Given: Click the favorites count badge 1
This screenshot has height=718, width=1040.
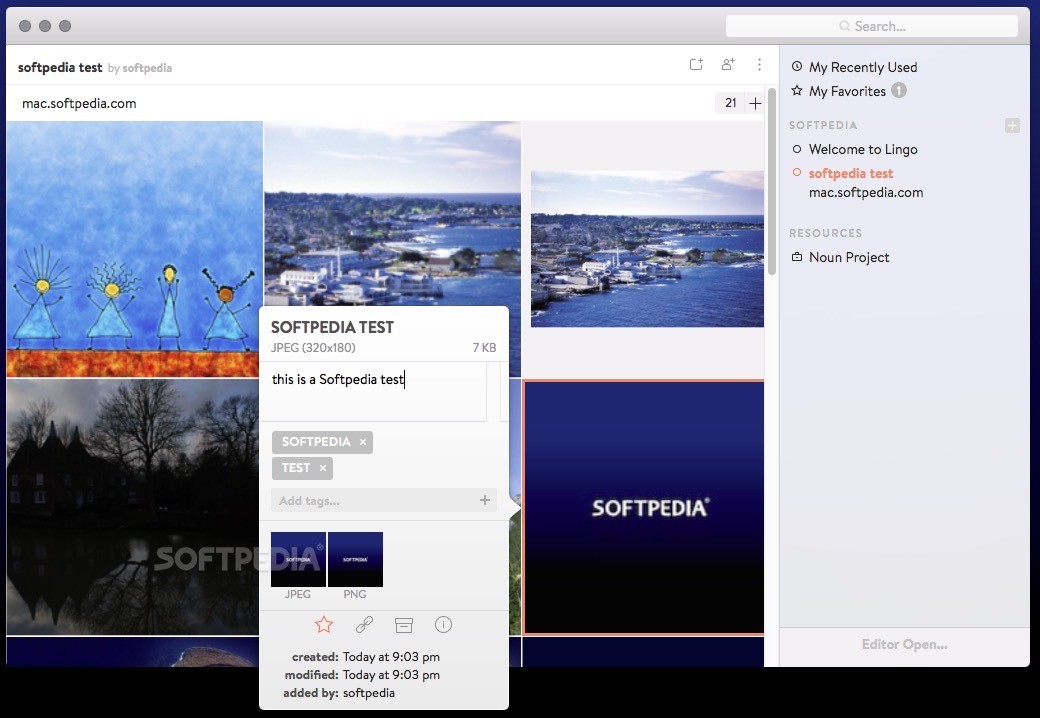Looking at the screenshot, I should pyautogui.click(x=898, y=90).
